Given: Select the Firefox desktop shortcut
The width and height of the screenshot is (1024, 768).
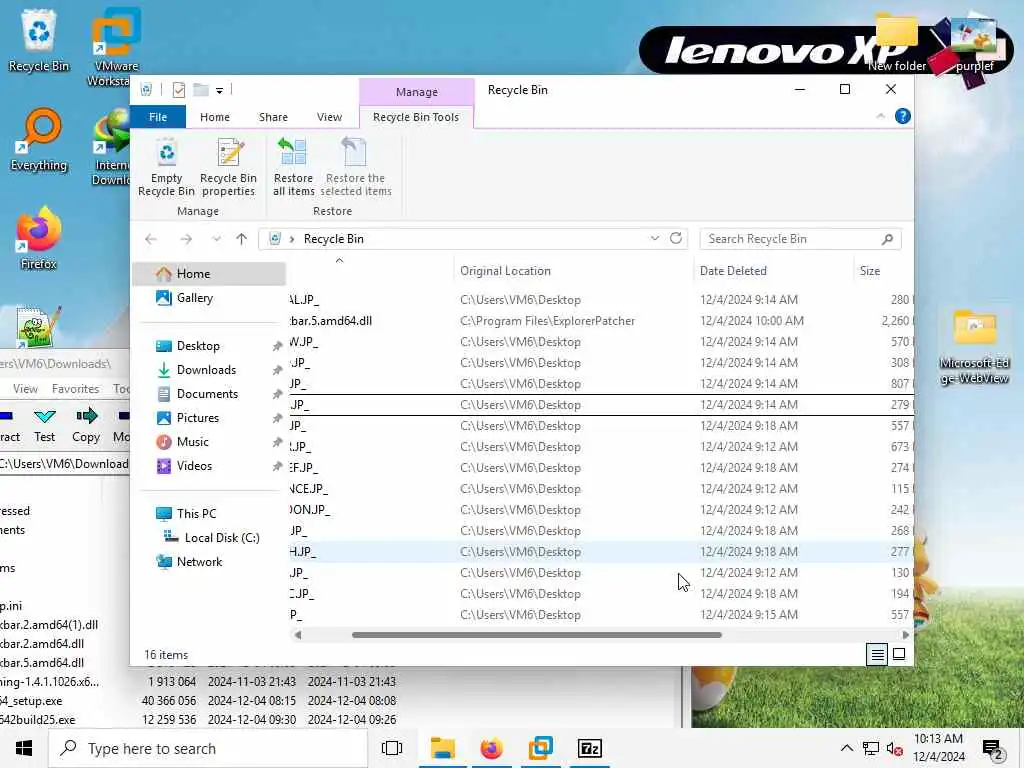Looking at the screenshot, I should (x=39, y=238).
